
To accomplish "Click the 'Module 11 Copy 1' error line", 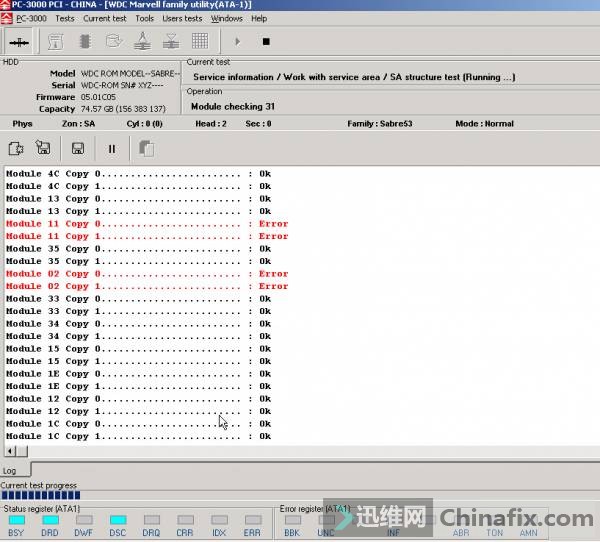I will (147, 236).
